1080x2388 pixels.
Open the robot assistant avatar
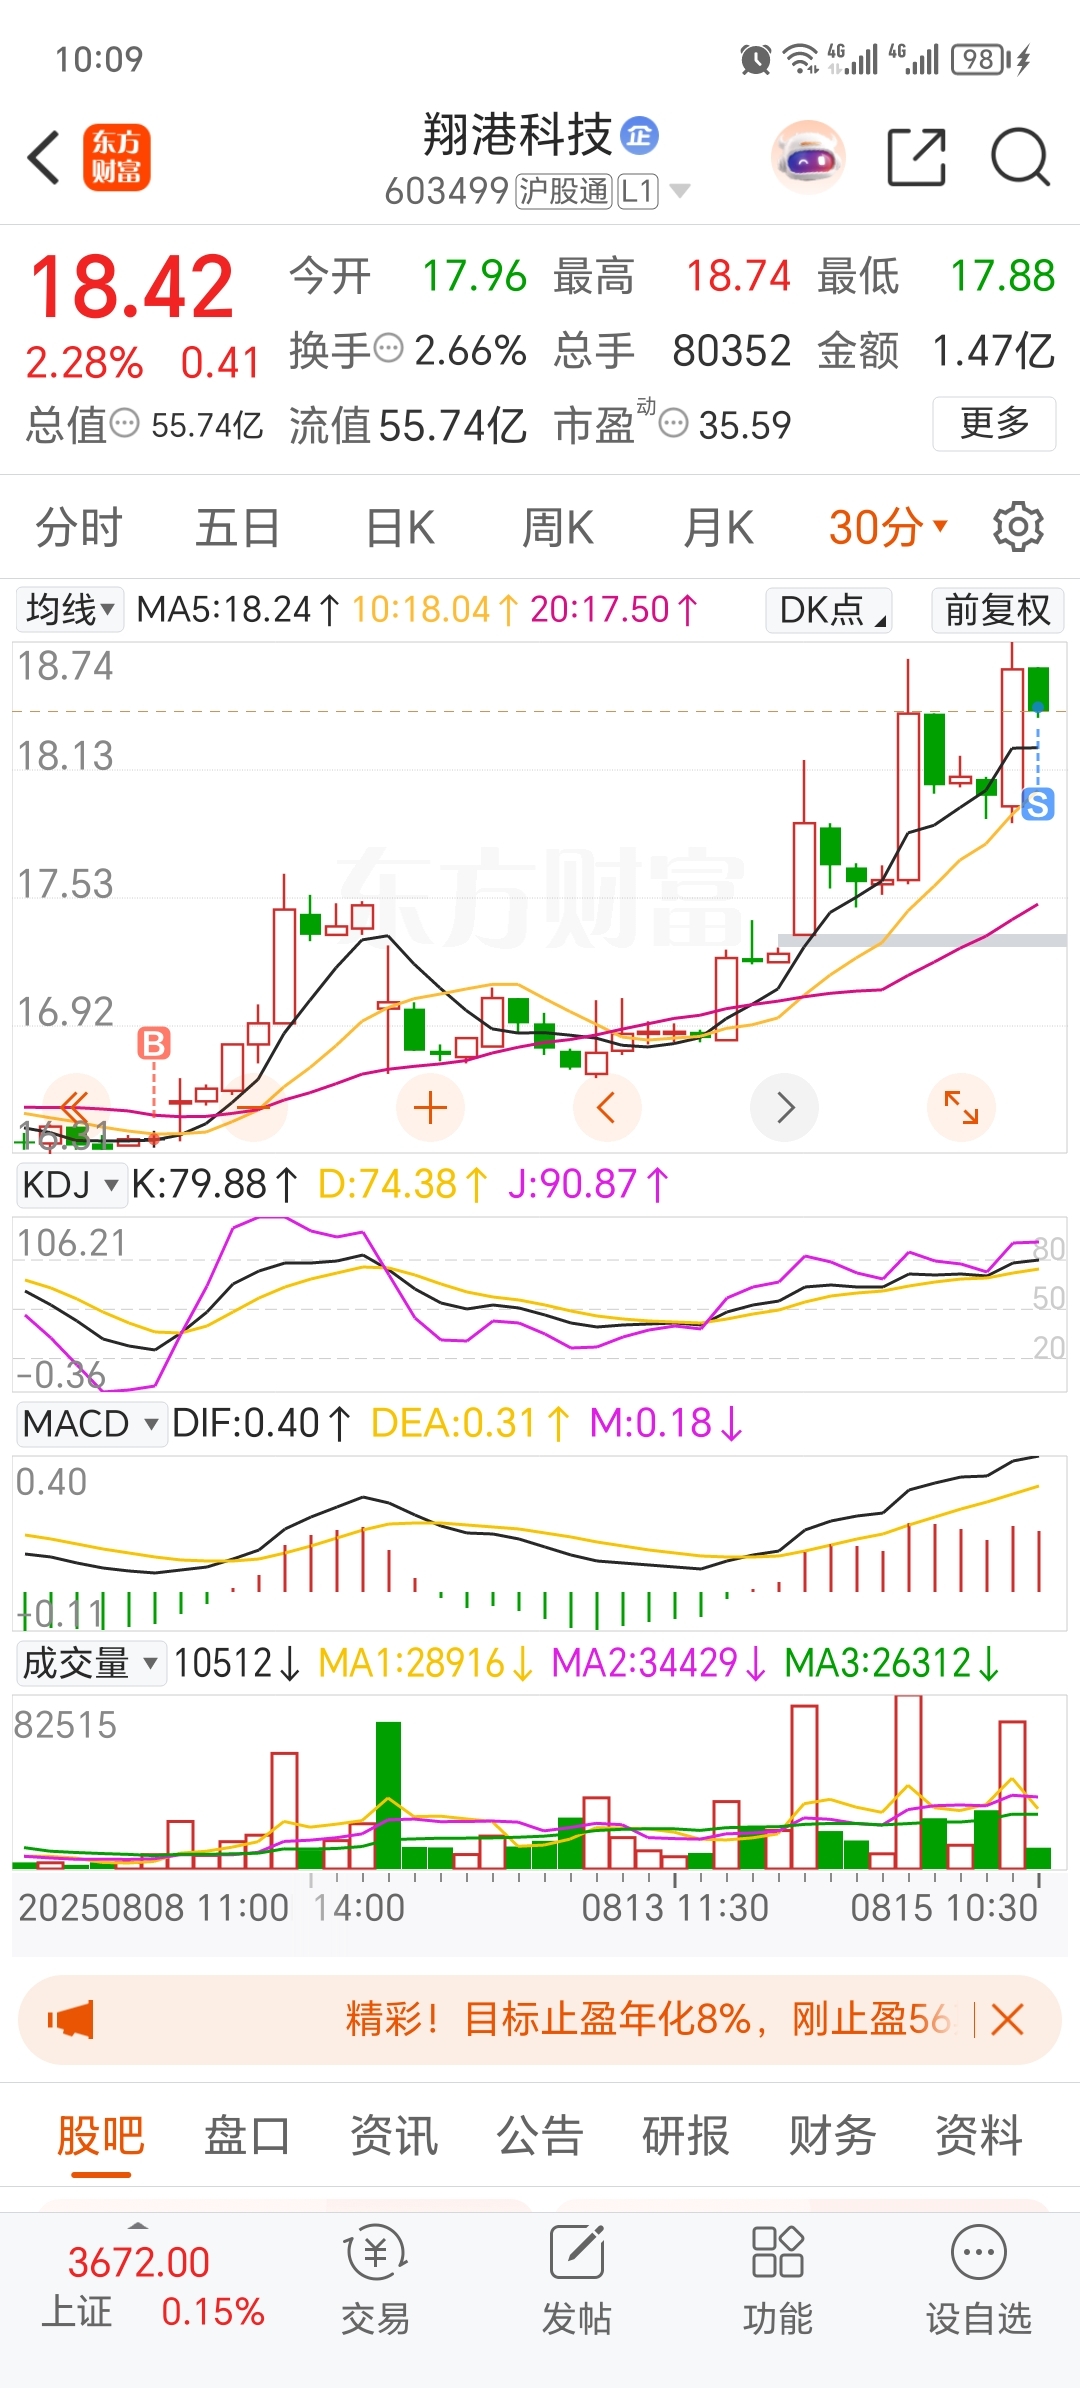[808, 157]
